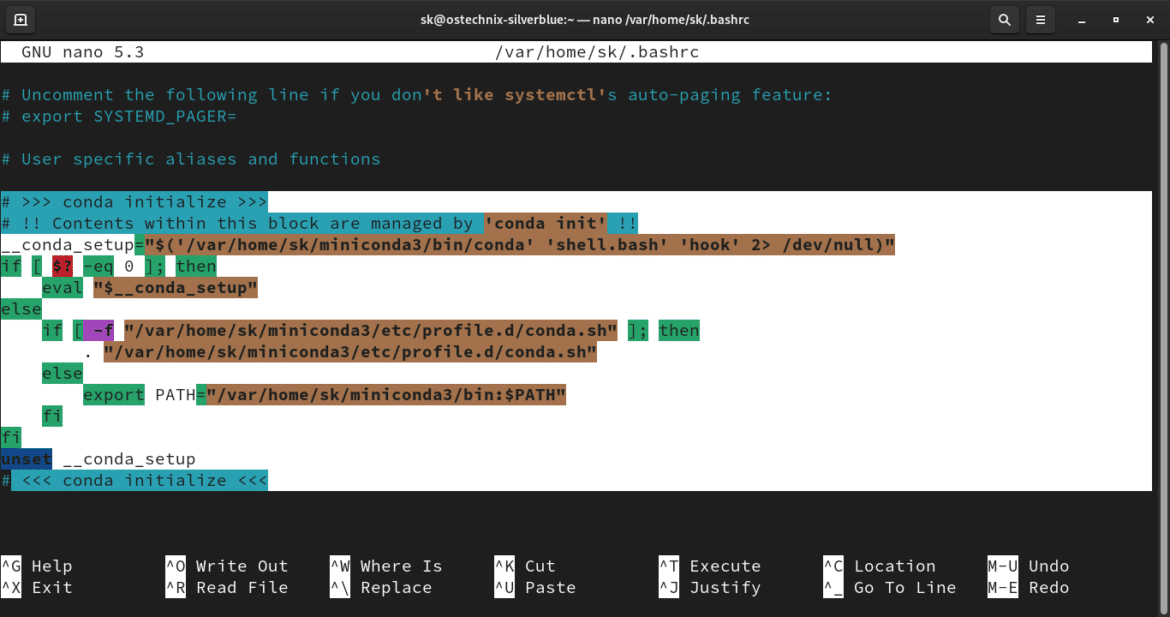
Task: Select Execute from the shortcut bar
Action: [712, 565]
